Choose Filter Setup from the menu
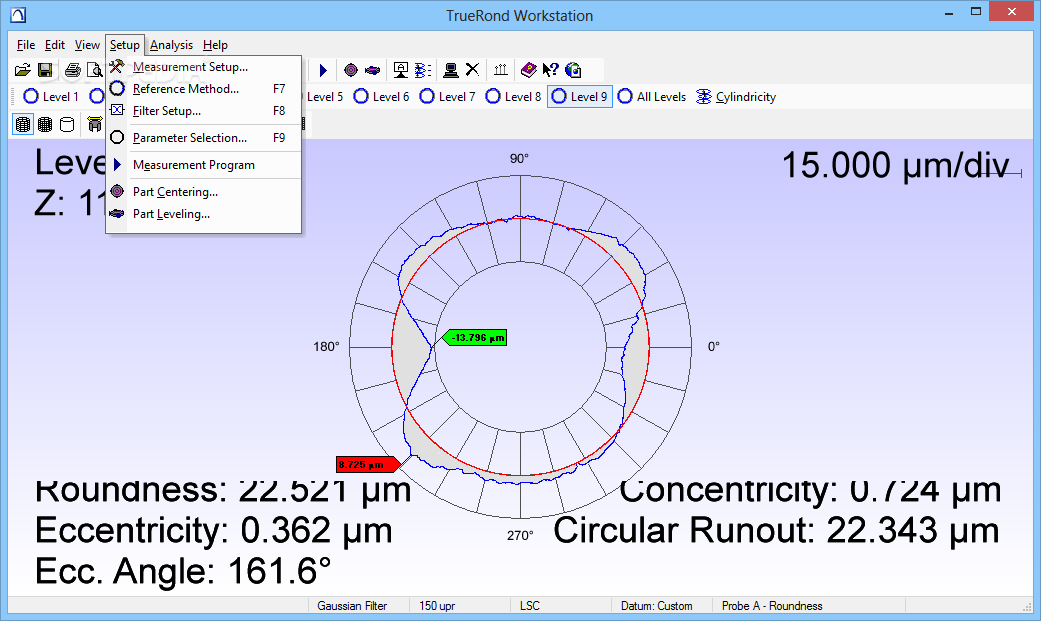The width and height of the screenshot is (1041, 621). pyautogui.click(x=204, y=111)
